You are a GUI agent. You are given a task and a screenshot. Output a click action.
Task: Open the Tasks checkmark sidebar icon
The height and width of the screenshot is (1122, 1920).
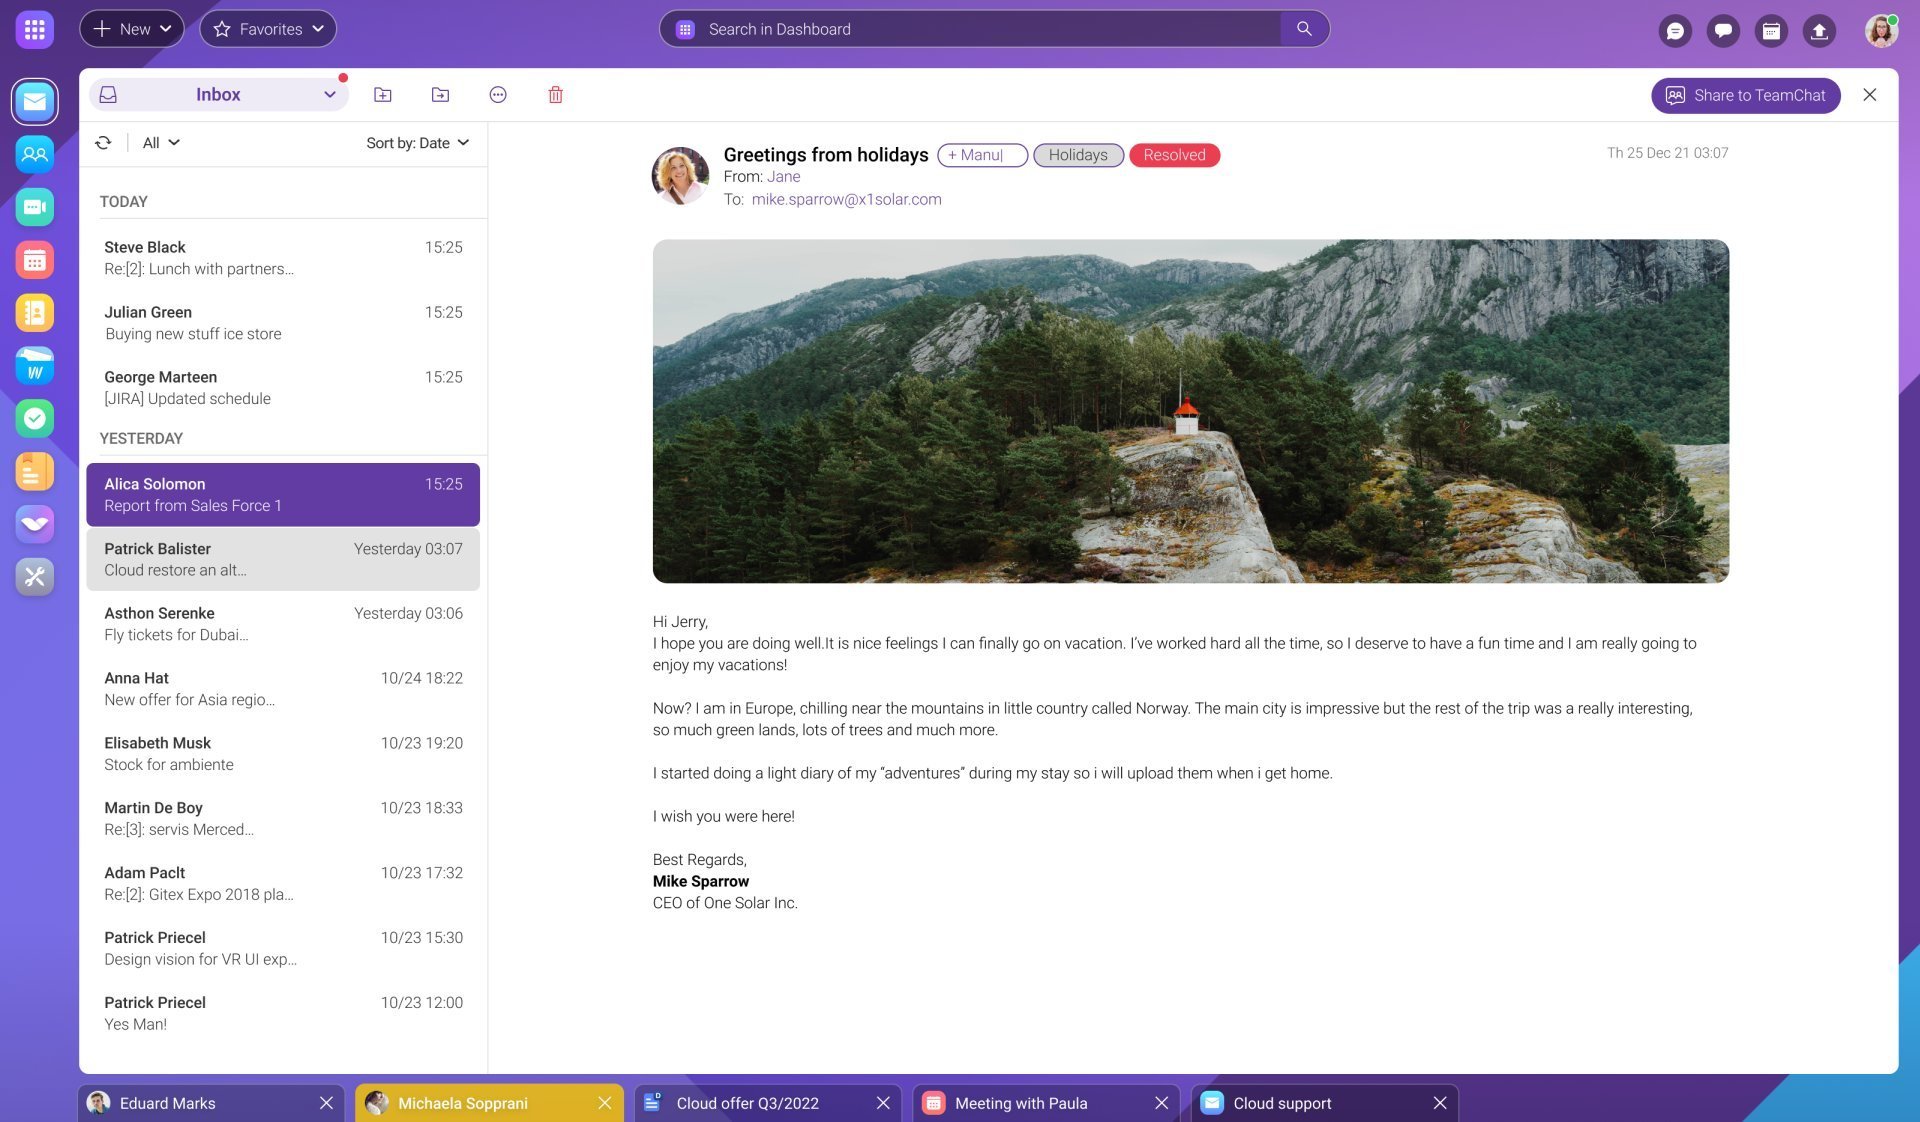click(35, 418)
